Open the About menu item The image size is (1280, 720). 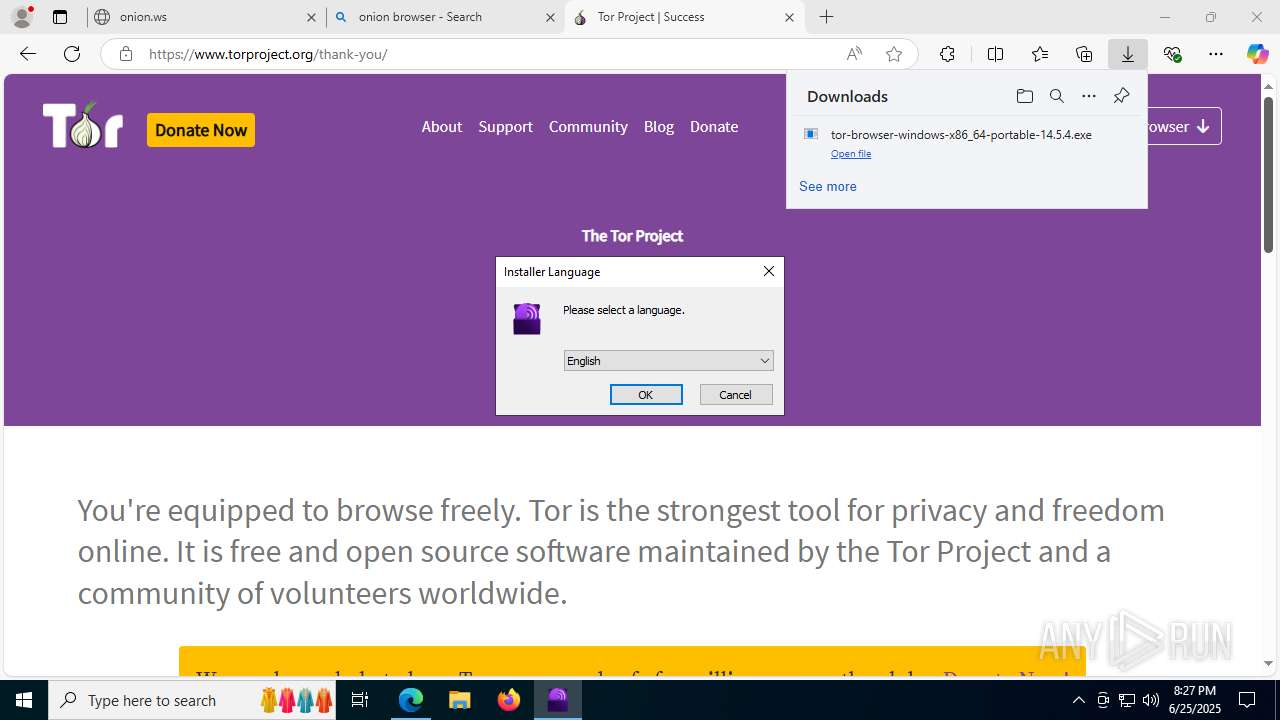click(441, 127)
